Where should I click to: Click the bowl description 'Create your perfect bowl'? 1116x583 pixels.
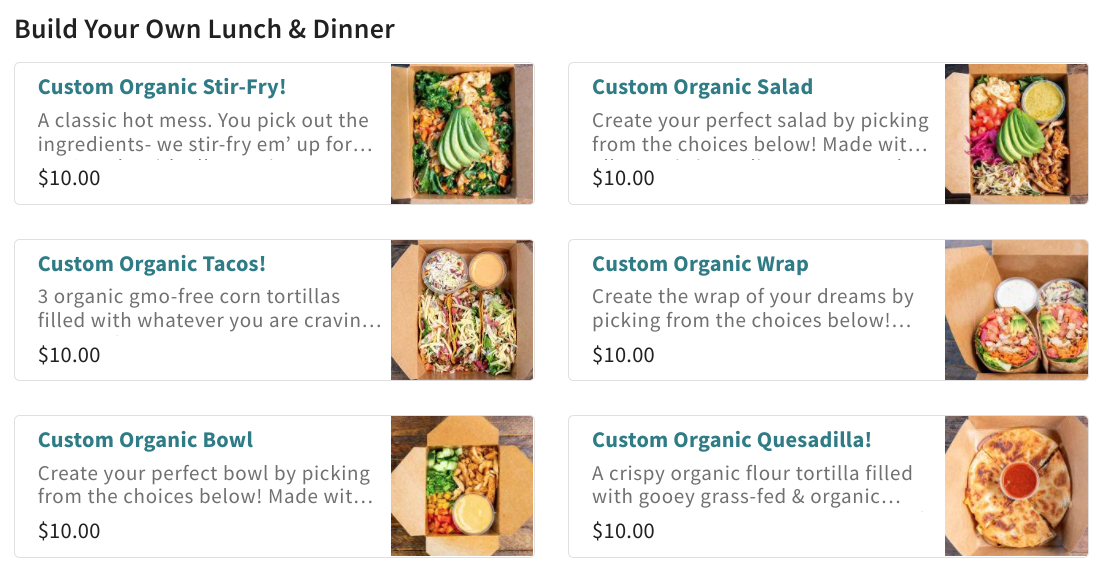click(205, 484)
